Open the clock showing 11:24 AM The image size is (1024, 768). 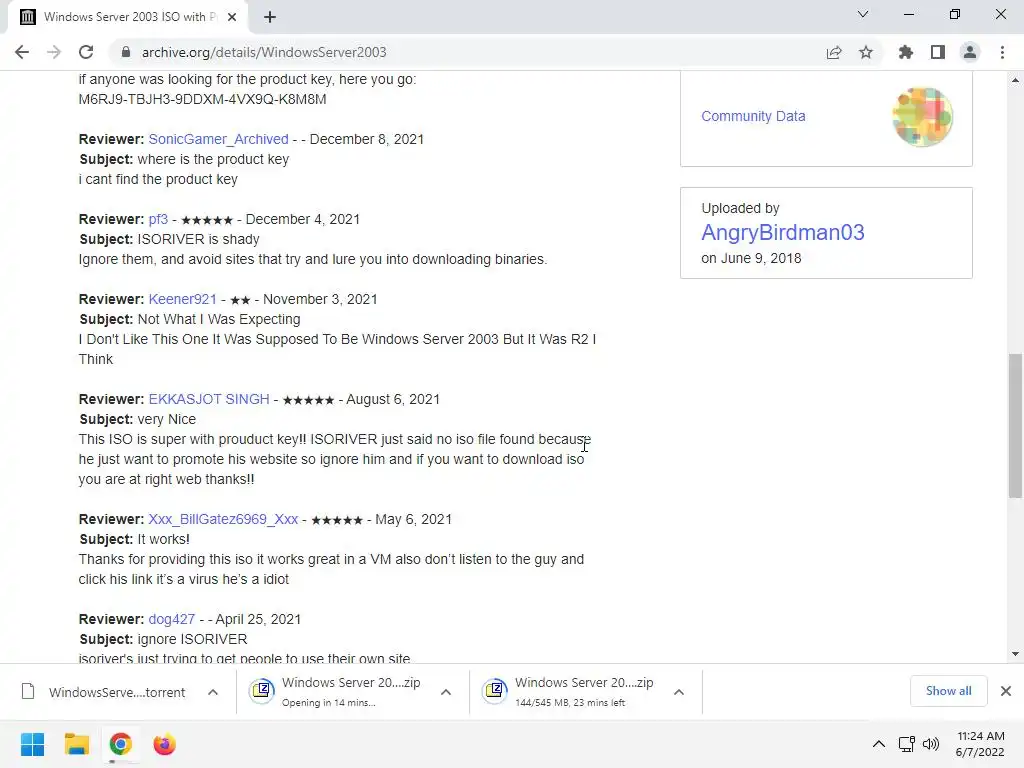980,744
